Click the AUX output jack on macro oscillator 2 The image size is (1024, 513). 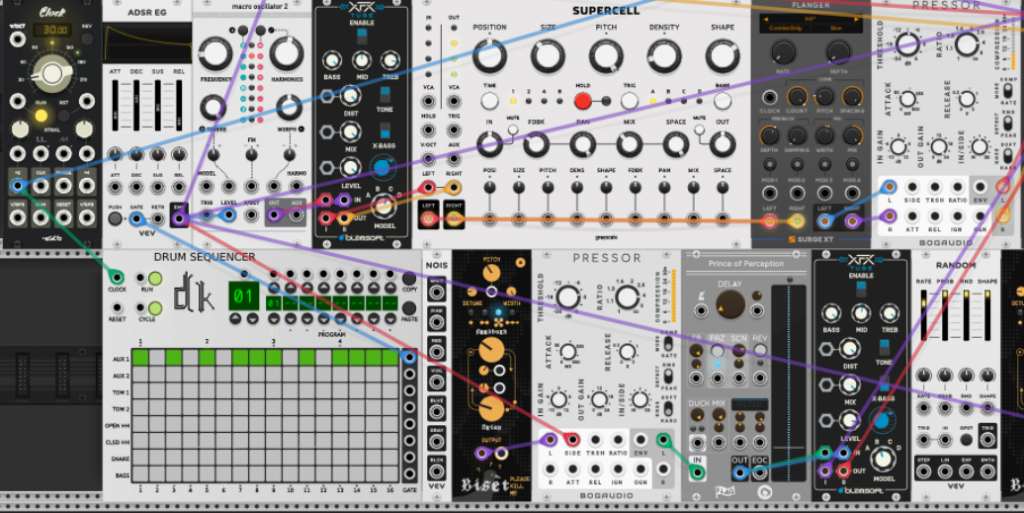pyautogui.click(x=295, y=216)
